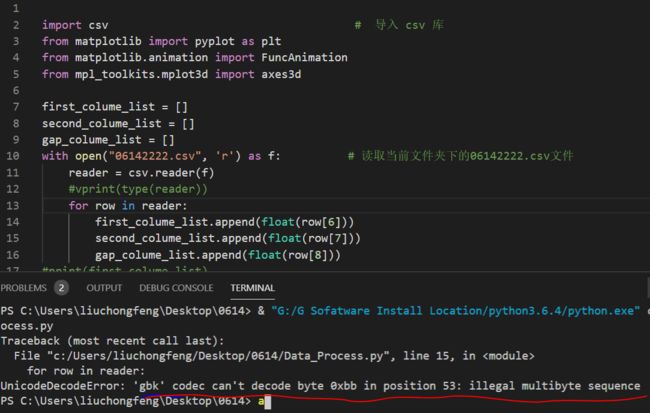The image size is (650, 413).
Task: Click 'import csv' on line 2
Action: pyautogui.click(x=75, y=25)
